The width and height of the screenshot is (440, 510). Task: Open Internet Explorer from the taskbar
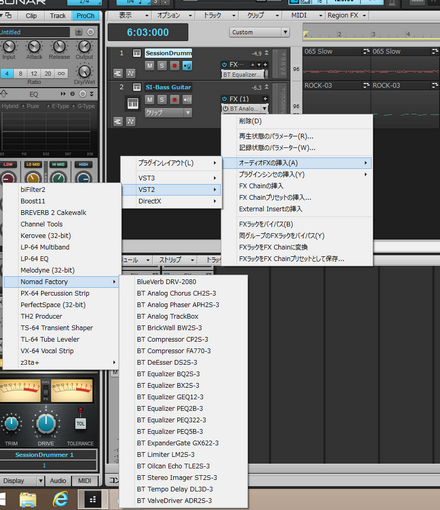pos(60,499)
